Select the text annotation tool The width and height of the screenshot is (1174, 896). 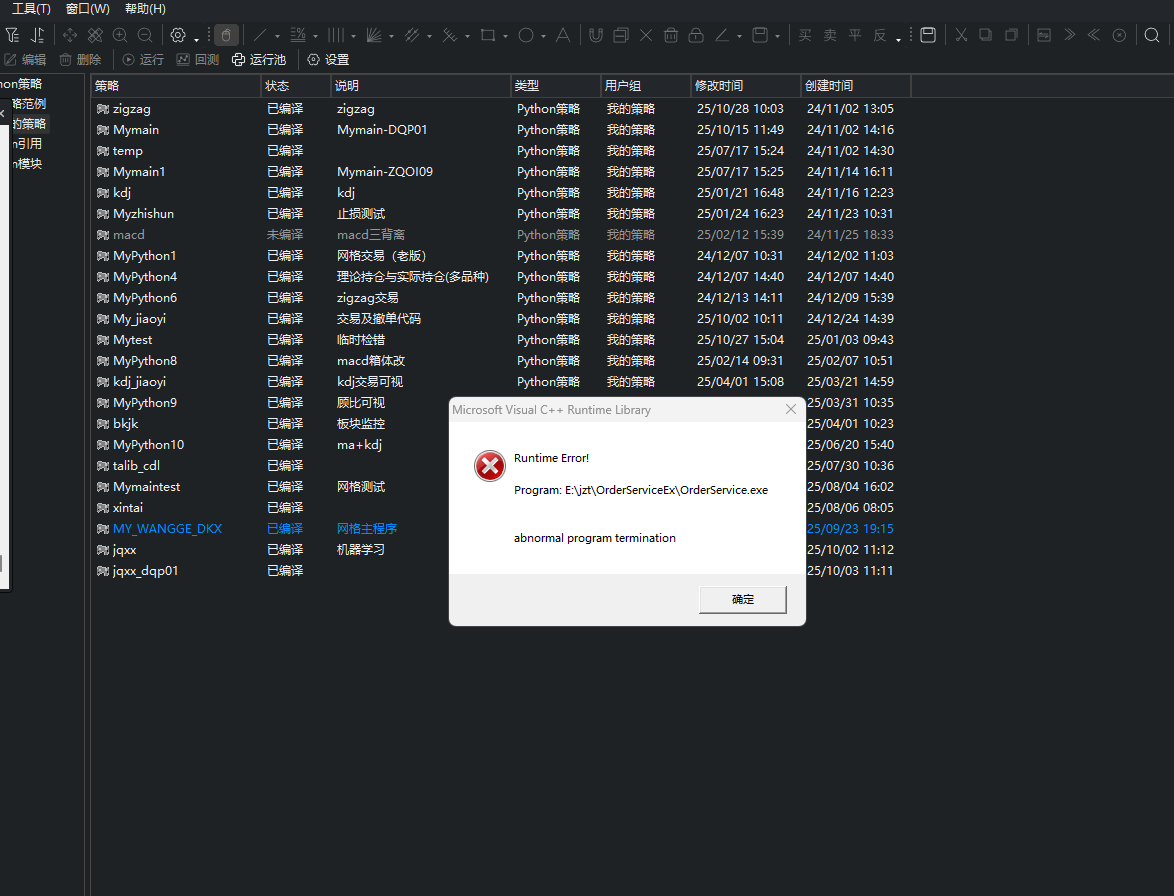pos(563,35)
